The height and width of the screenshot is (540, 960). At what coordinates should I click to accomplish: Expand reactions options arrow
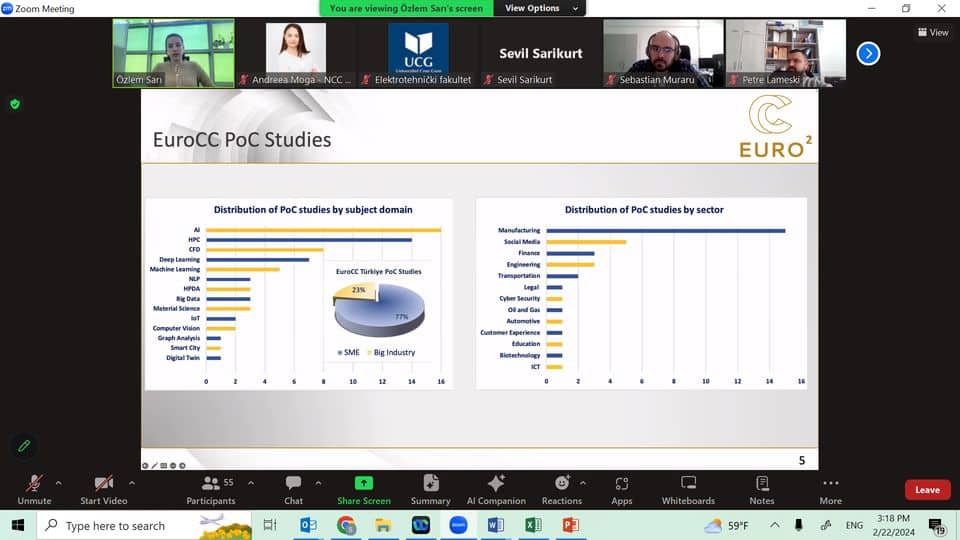(583, 483)
